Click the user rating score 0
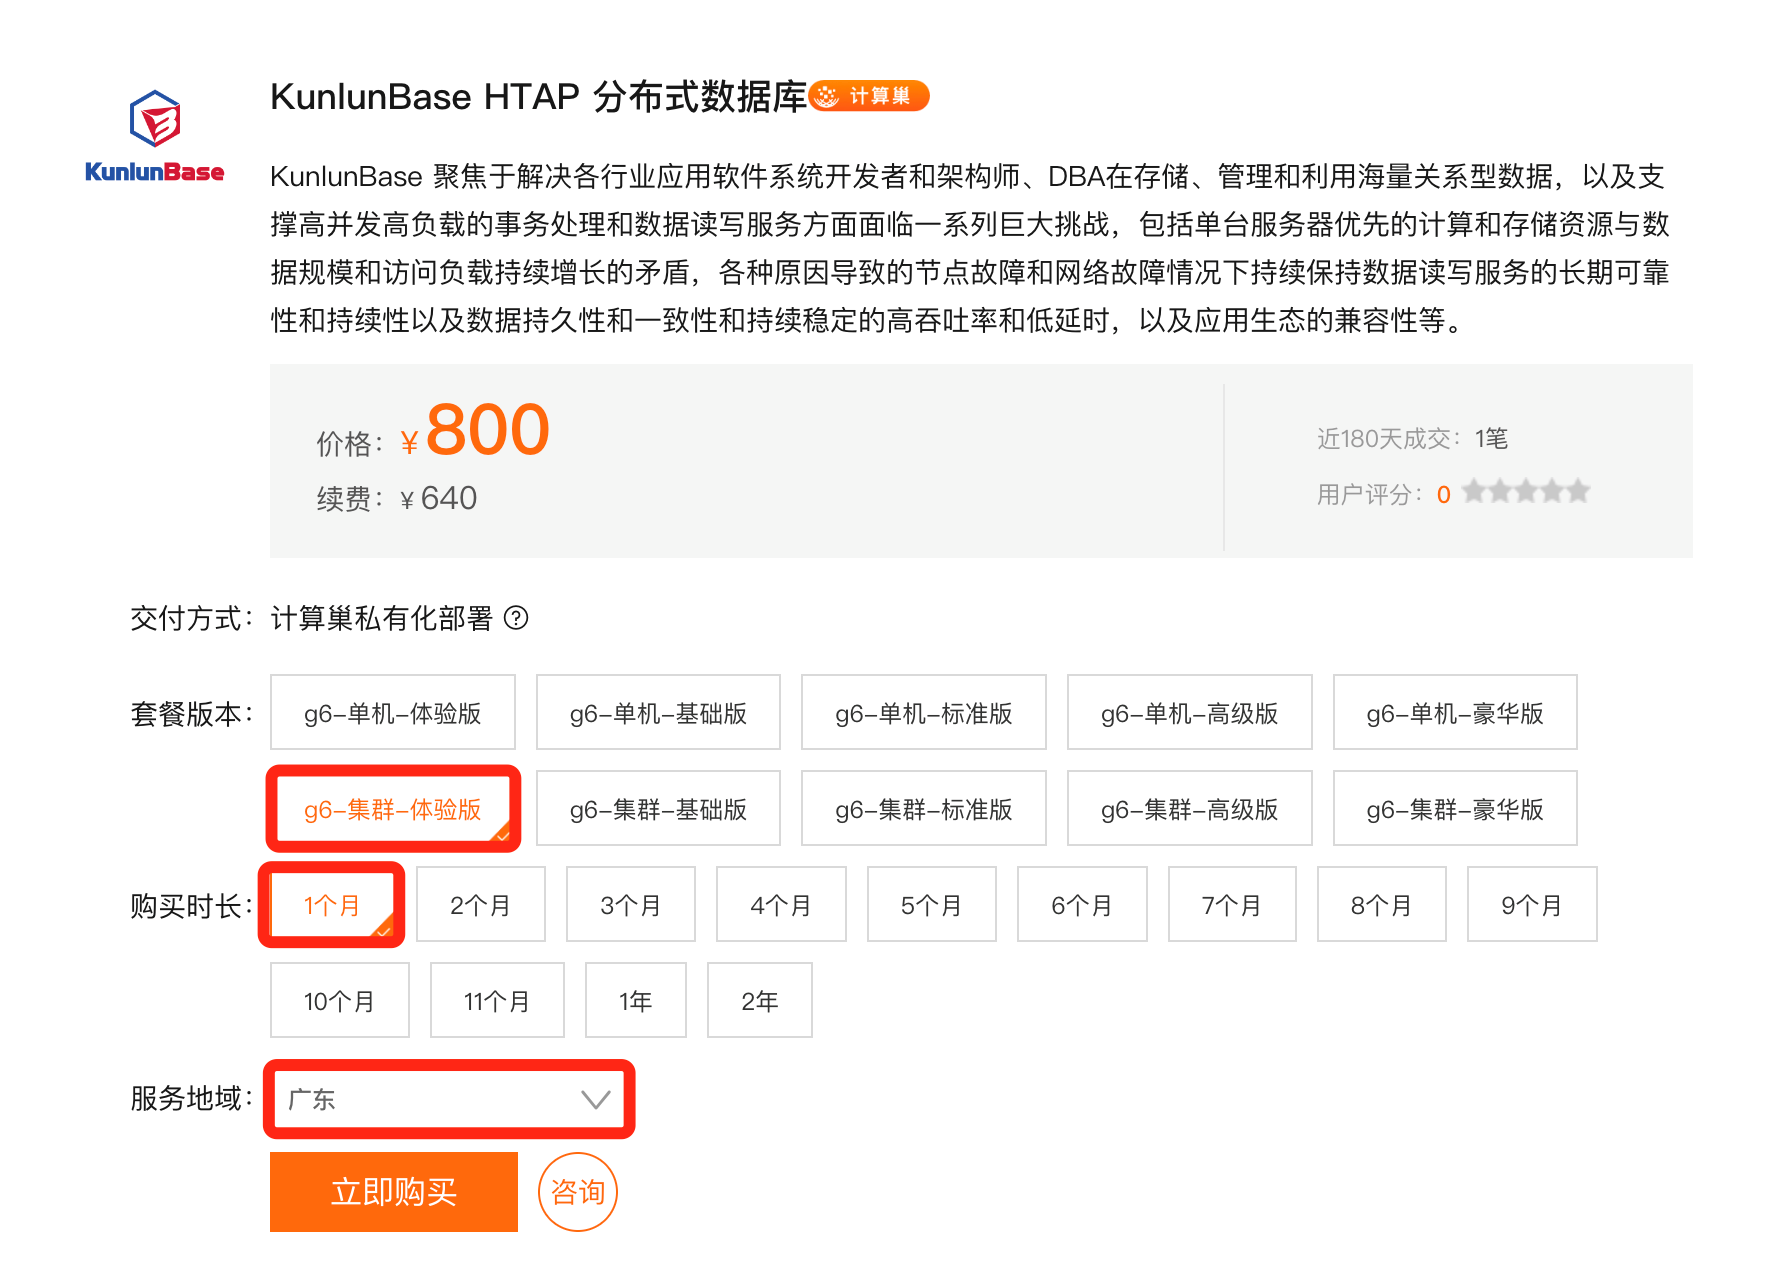Screen dimensions: 1768x1272 (x=1443, y=494)
